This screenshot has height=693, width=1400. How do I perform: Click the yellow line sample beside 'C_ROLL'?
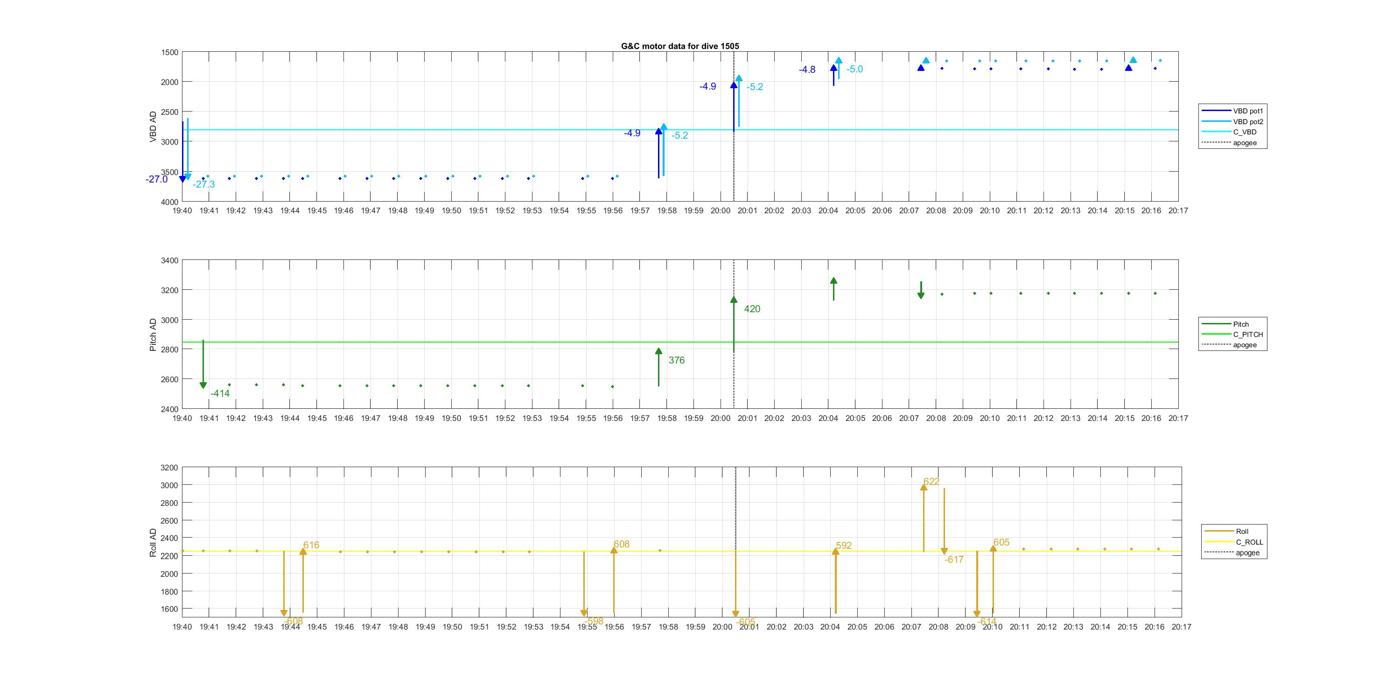point(1218,542)
